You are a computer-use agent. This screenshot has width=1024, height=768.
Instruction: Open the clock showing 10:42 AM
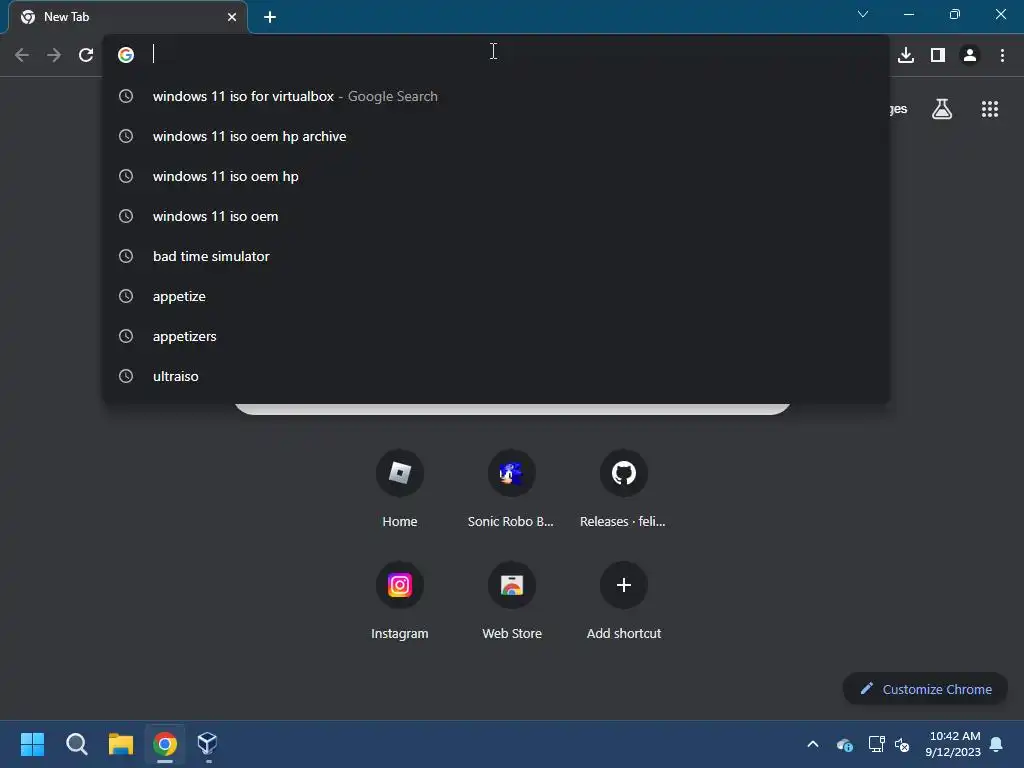tap(953, 744)
